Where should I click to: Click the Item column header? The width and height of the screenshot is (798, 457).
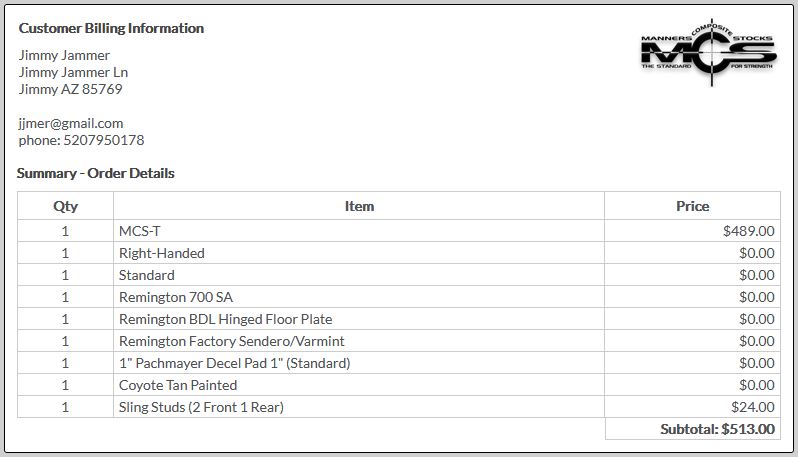click(x=359, y=206)
